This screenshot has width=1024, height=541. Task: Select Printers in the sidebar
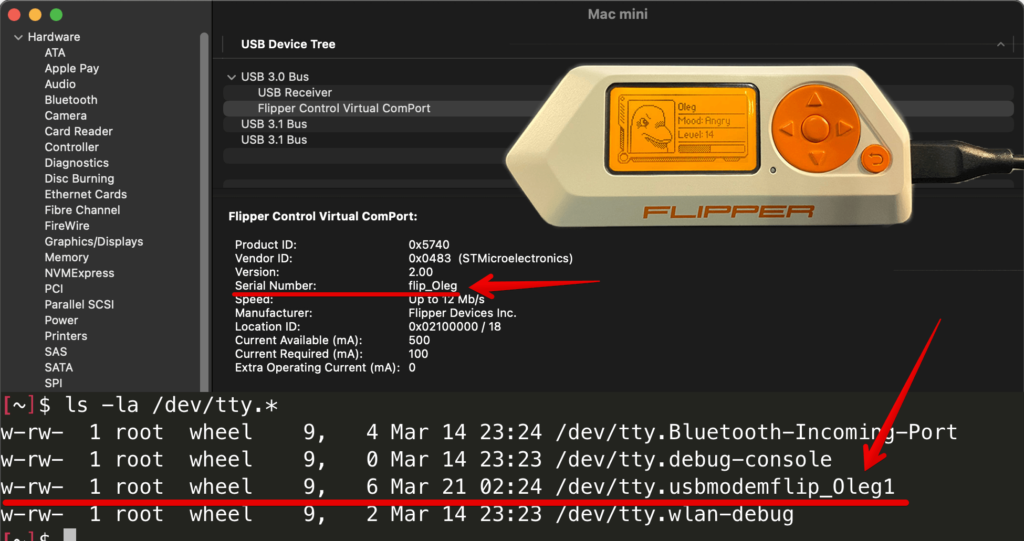pos(65,336)
